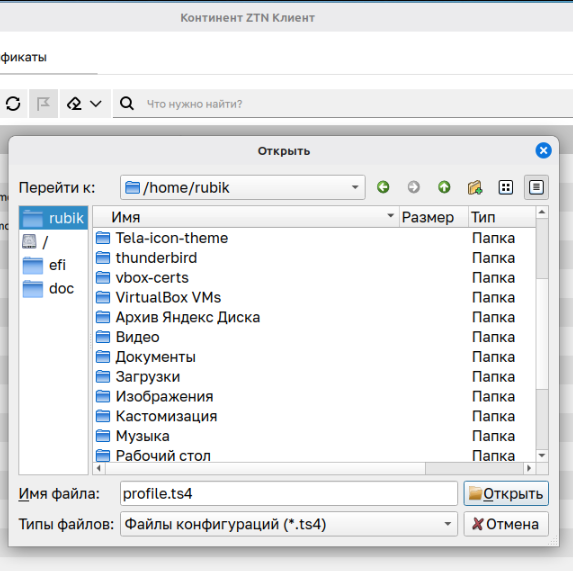Screen dimensions: 573x571
Task: Click the folder icon beside thunderbird
Action: coord(103,258)
